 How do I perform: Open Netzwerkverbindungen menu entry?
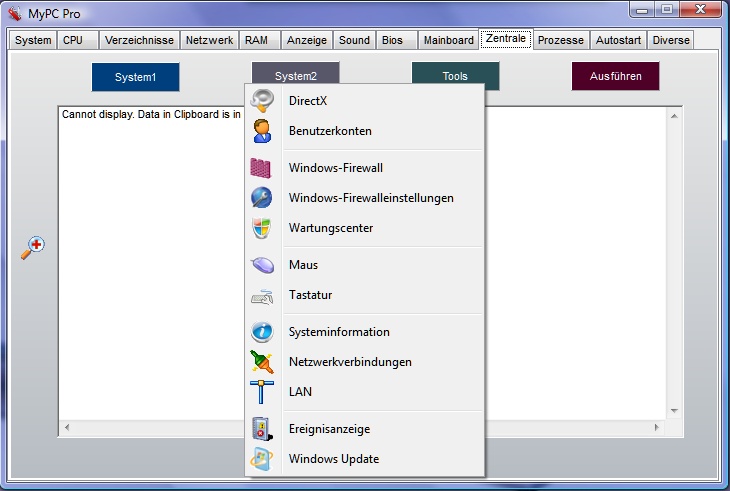(365, 362)
